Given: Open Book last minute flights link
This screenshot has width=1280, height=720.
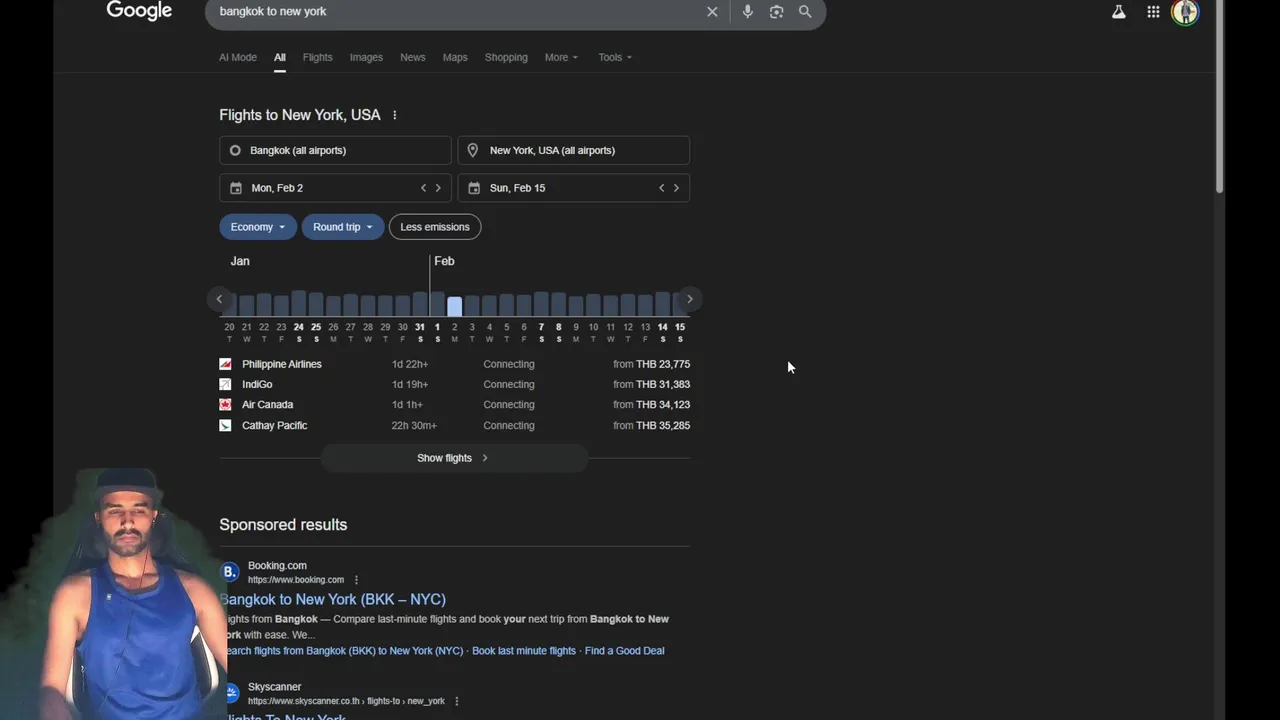Looking at the screenshot, I should 524,651.
